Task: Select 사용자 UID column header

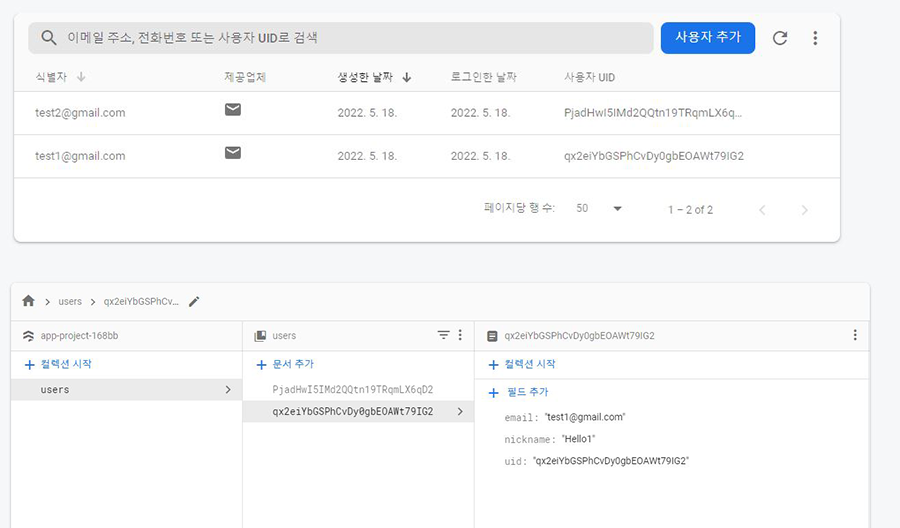Action: [589, 77]
